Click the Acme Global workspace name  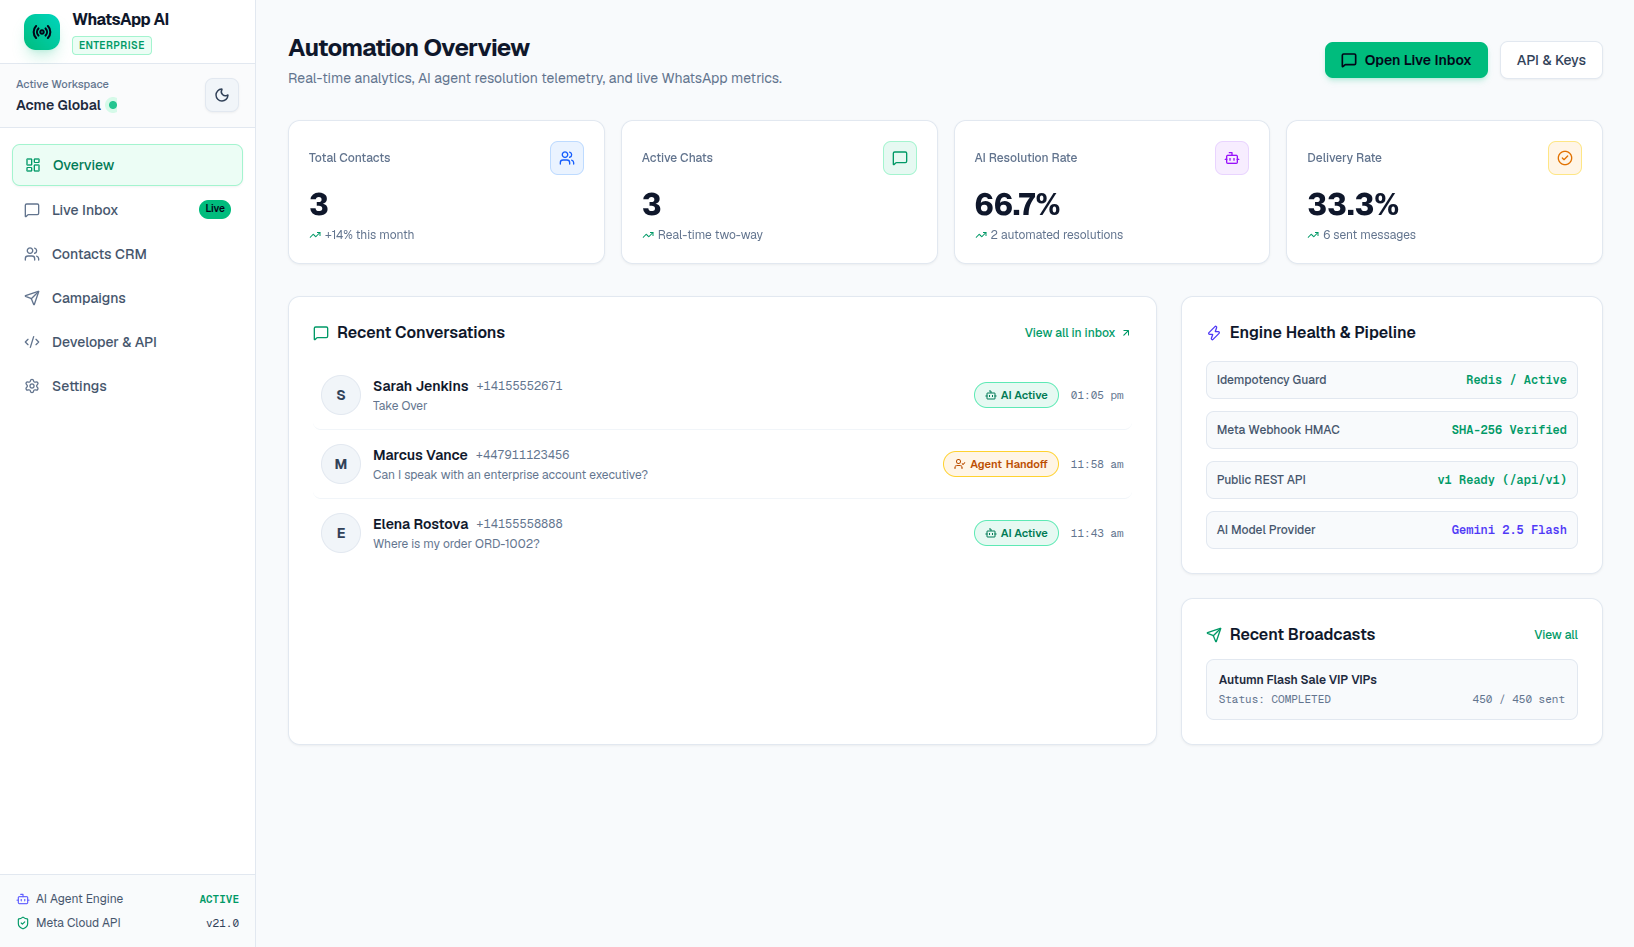(x=58, y=105)
